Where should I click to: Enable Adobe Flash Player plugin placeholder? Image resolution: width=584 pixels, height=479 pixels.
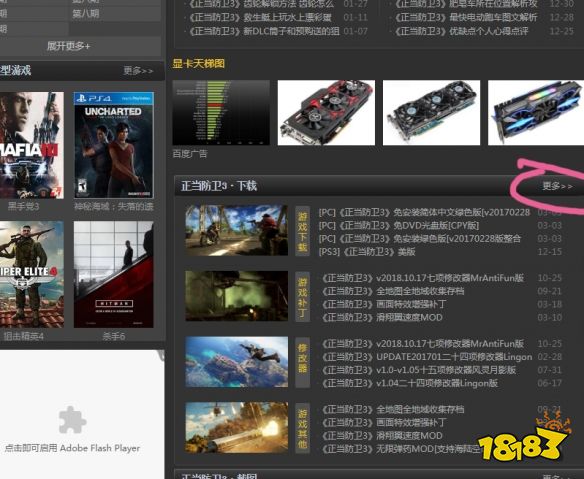pos(73,420)
